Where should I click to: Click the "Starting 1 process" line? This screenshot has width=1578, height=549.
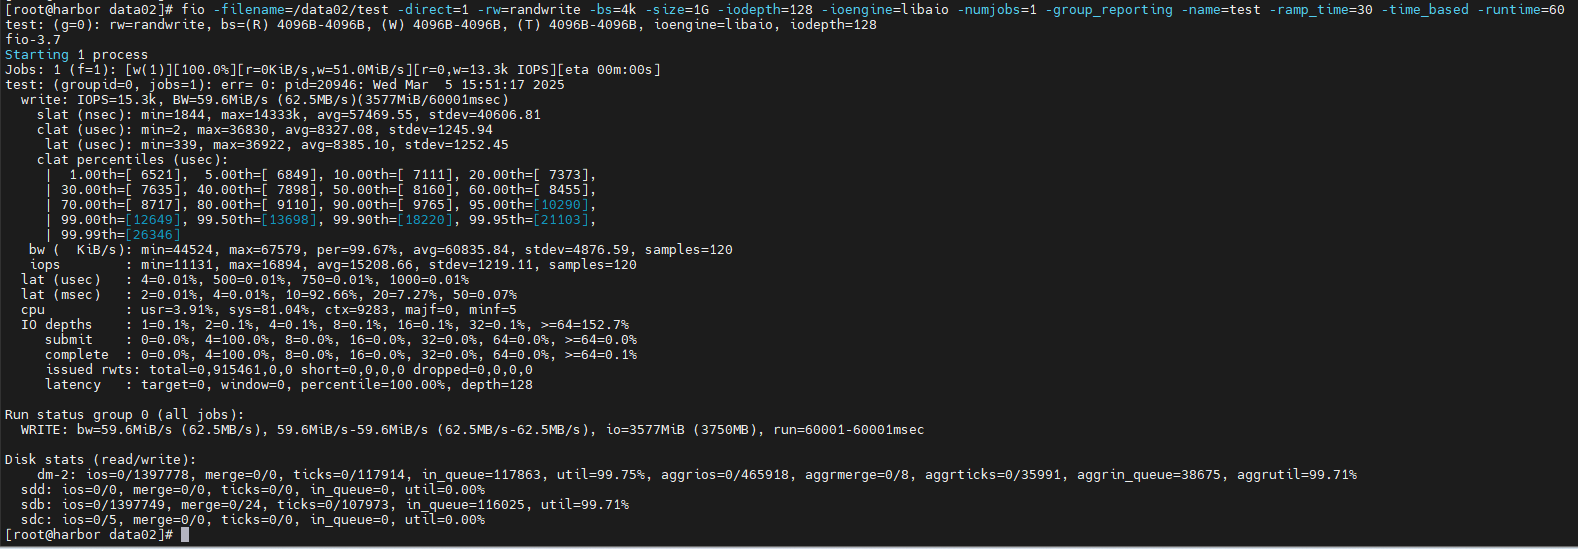coord(76,54)
